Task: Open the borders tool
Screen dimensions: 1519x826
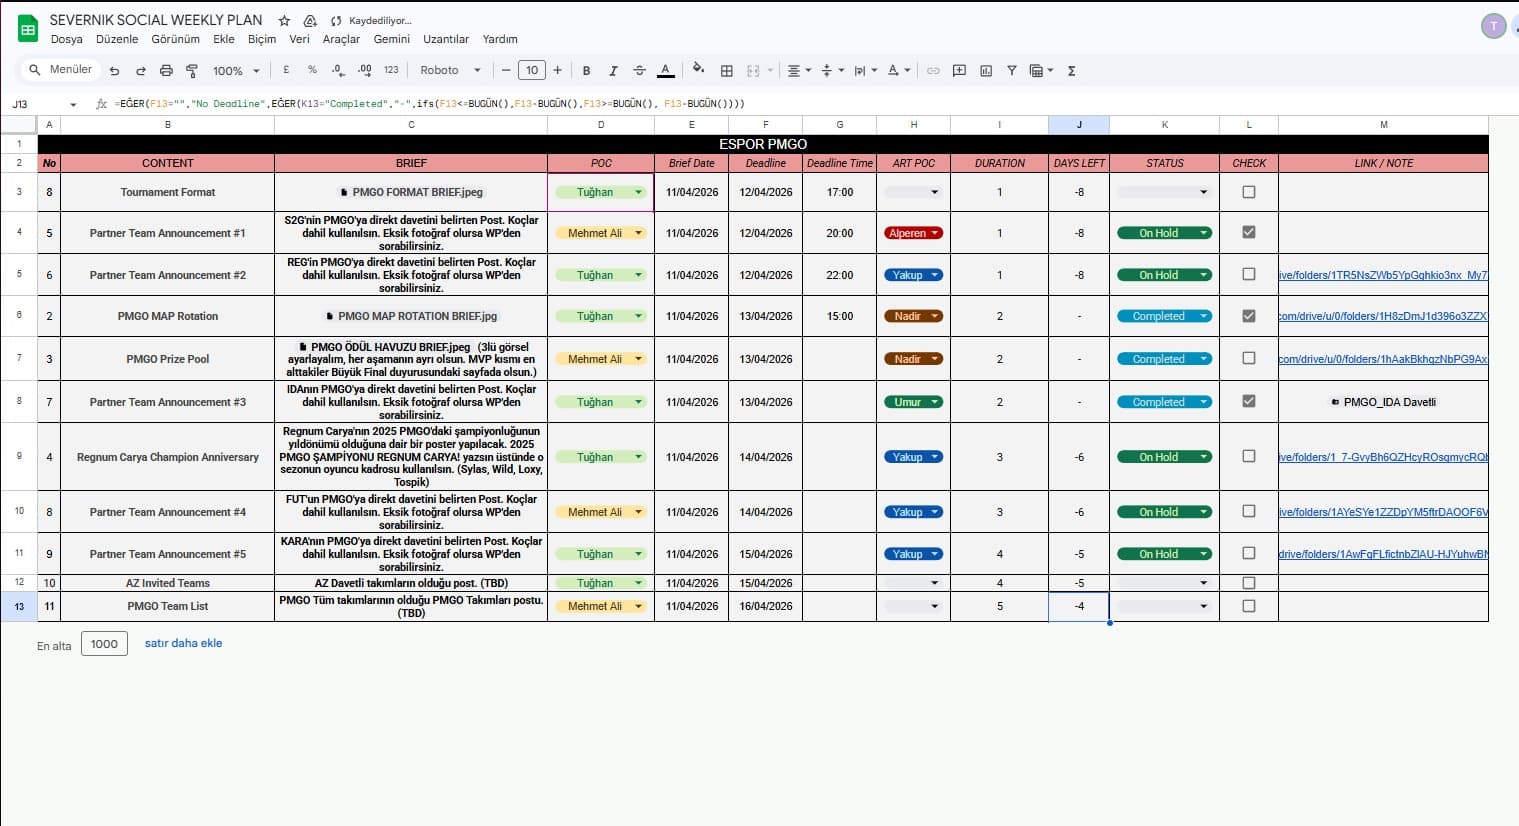Action: pos(727,71)
